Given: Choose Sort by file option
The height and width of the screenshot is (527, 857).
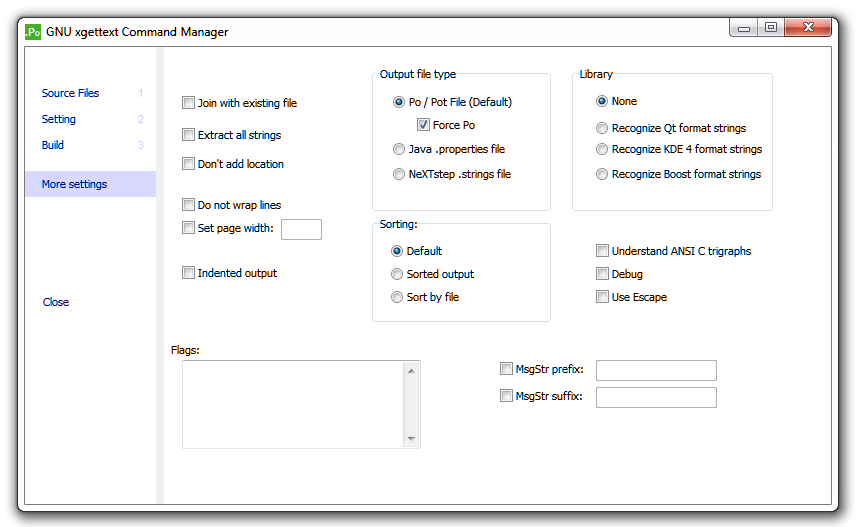Looking at the screenshot, I should 397,297.
